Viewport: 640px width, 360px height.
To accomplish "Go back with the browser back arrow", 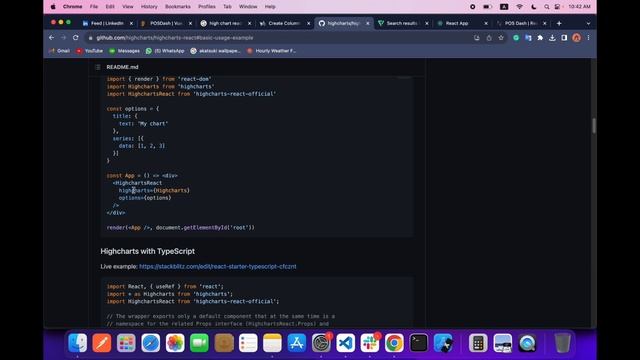I will click(x=51, y=38).
